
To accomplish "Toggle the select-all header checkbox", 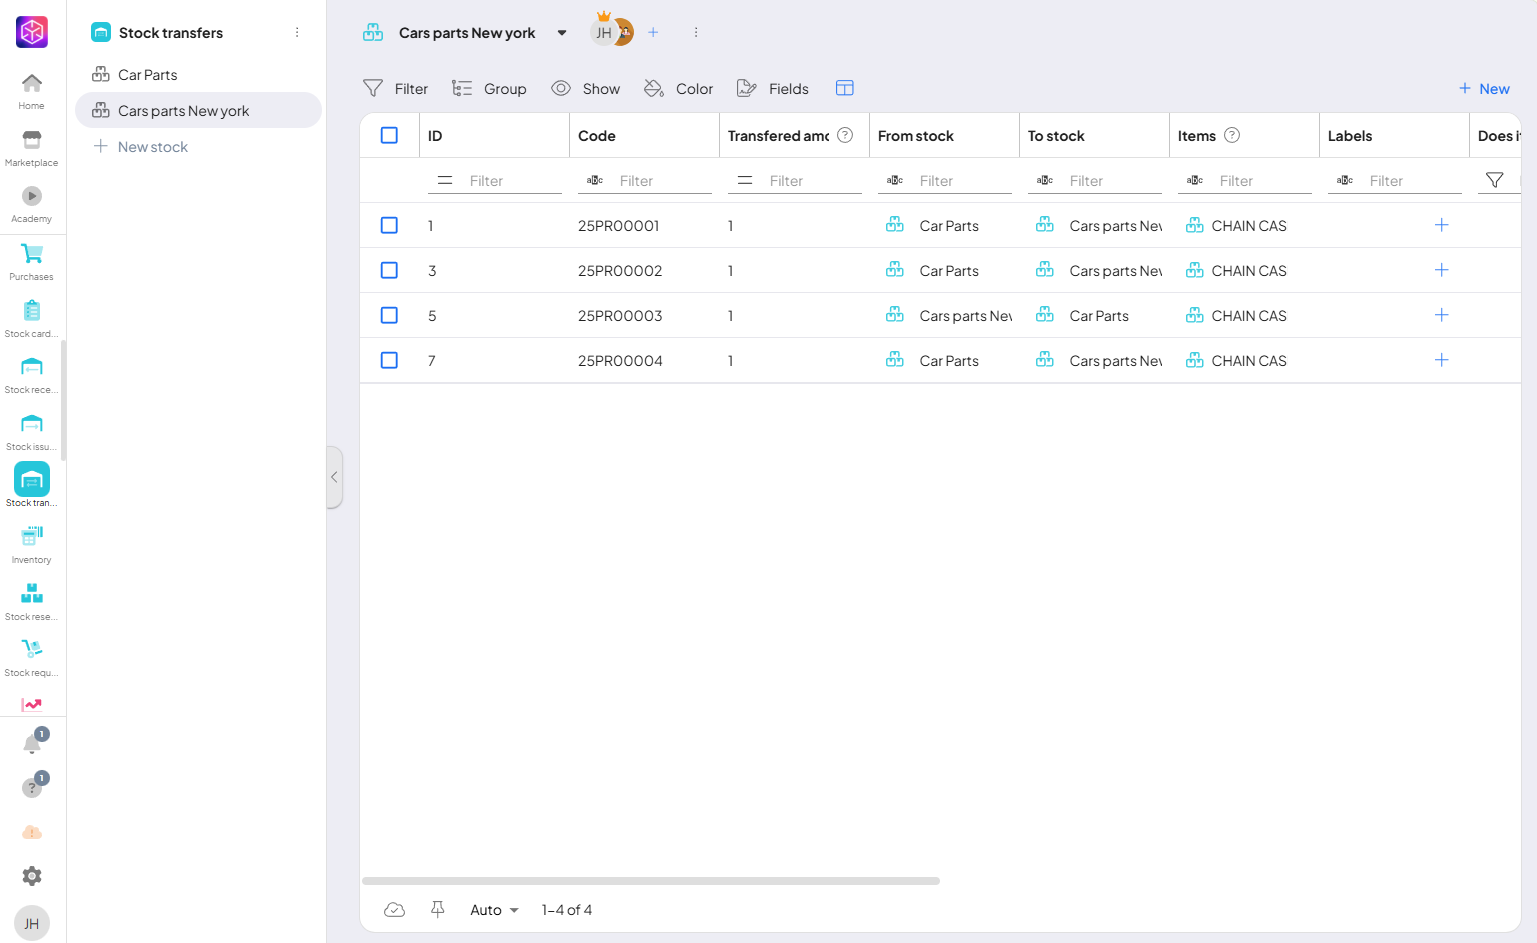I will click(389, 136).
